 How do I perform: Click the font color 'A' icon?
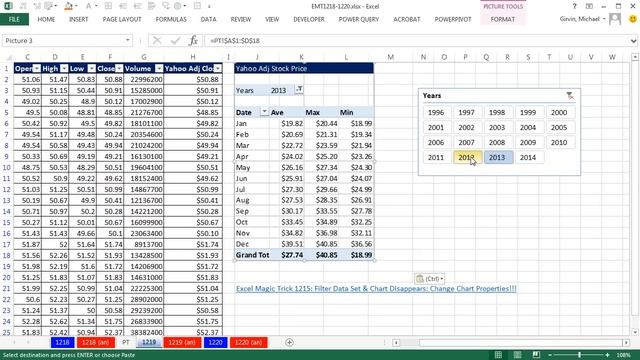(x=88, y=6)
